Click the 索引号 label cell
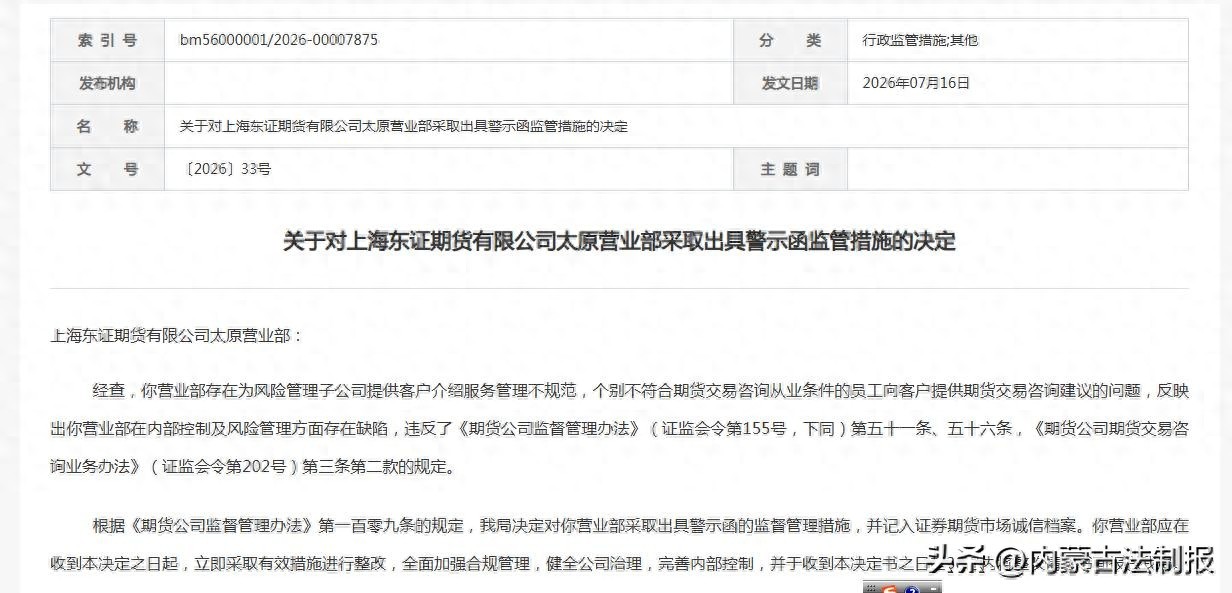The image size is (1232, 593). (107, 41)
